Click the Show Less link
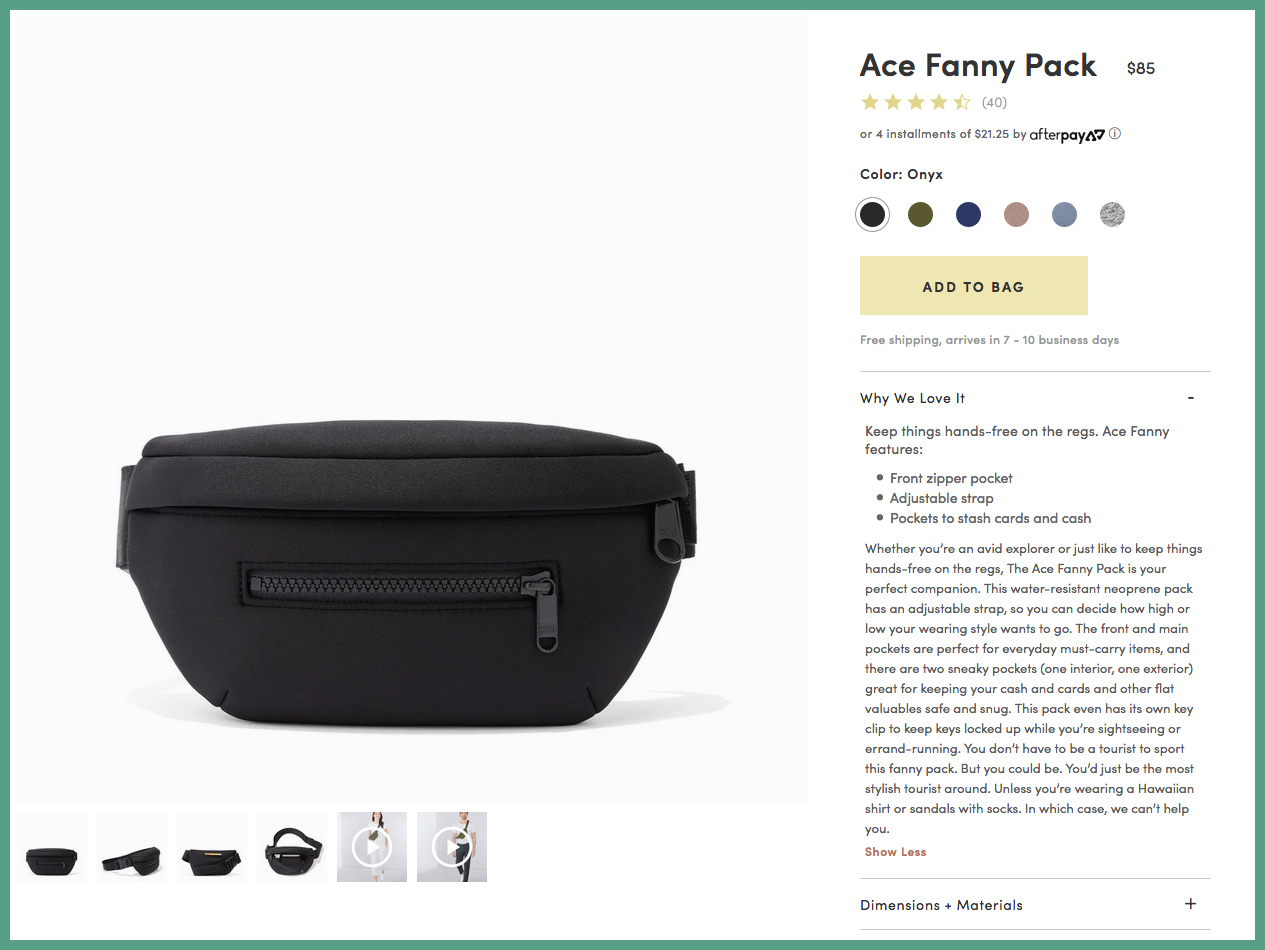This screenshot has height=950, width=1265. pos(895,852)
